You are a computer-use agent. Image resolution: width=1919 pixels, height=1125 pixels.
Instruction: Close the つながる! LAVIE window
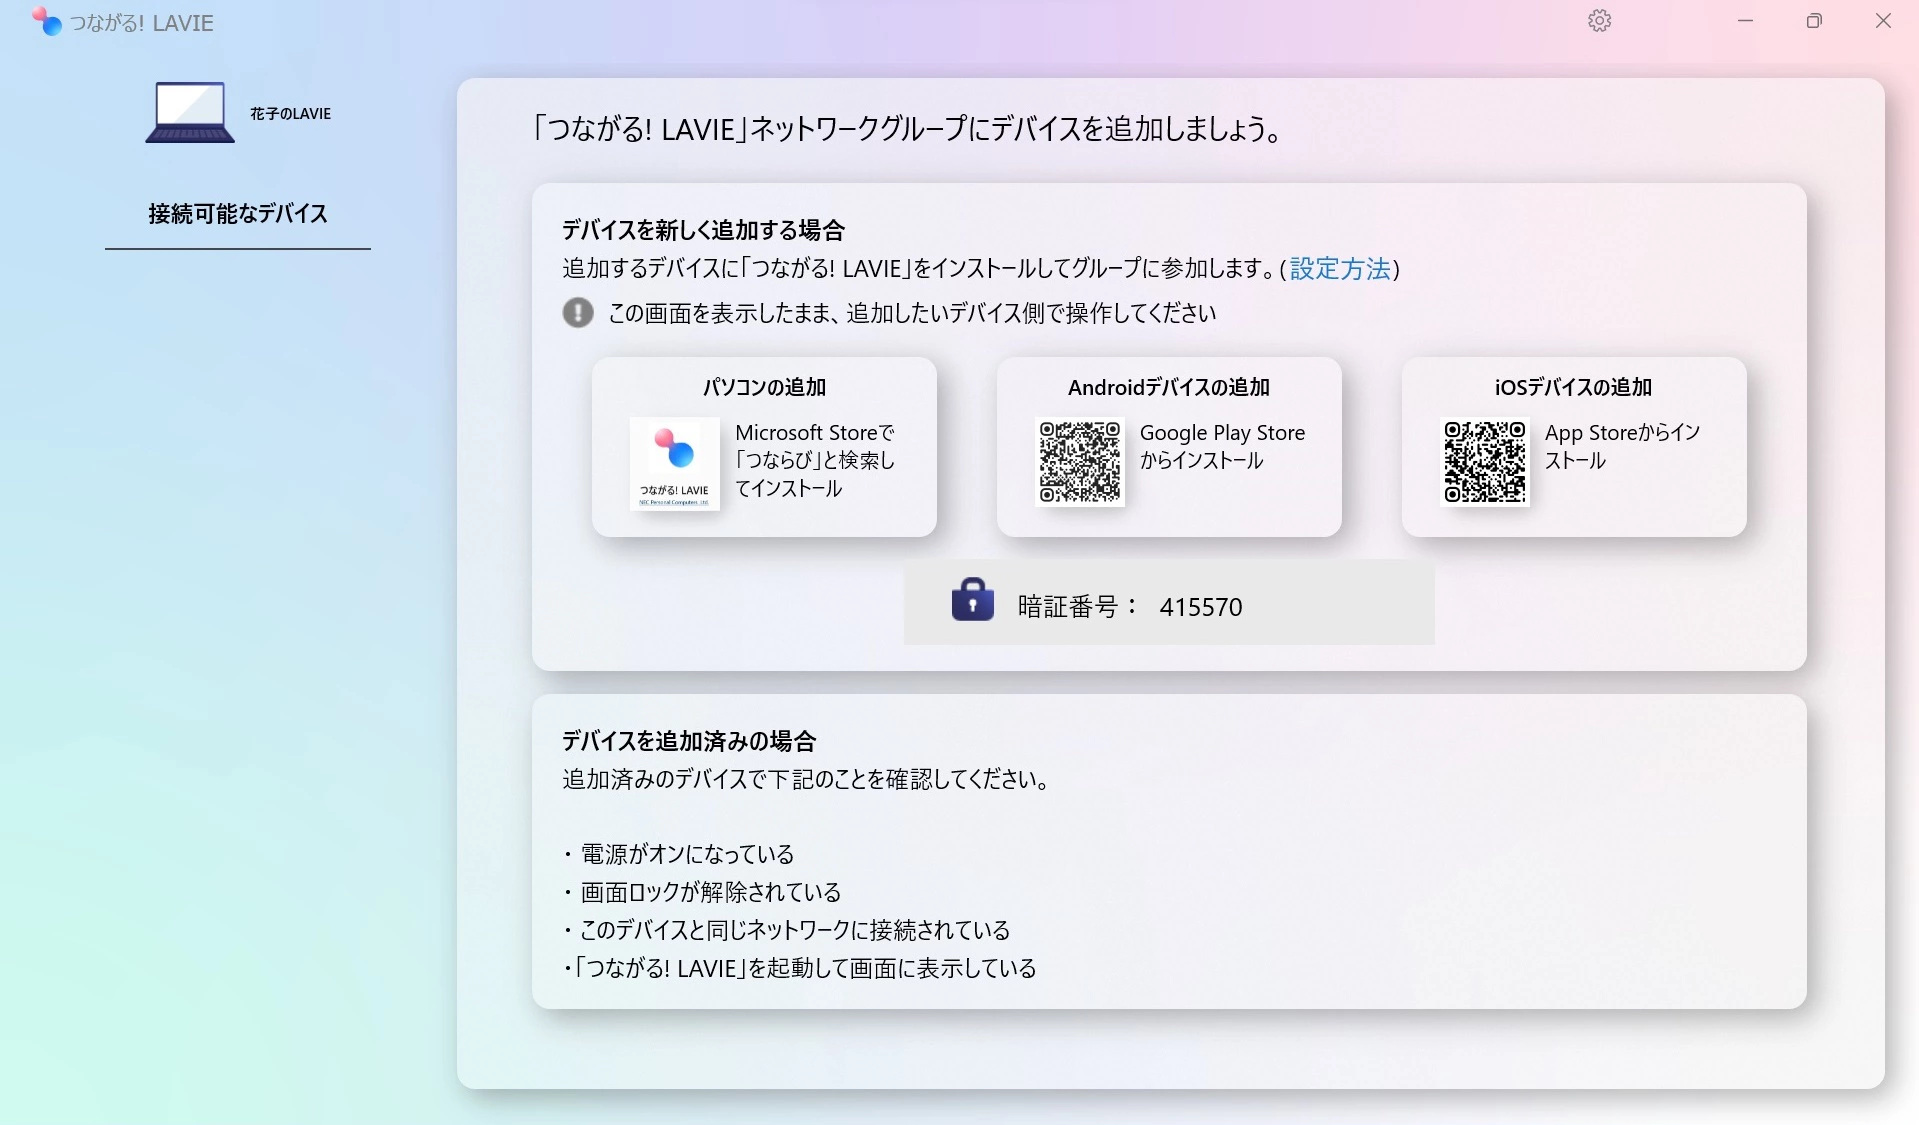pos(1883,21)
